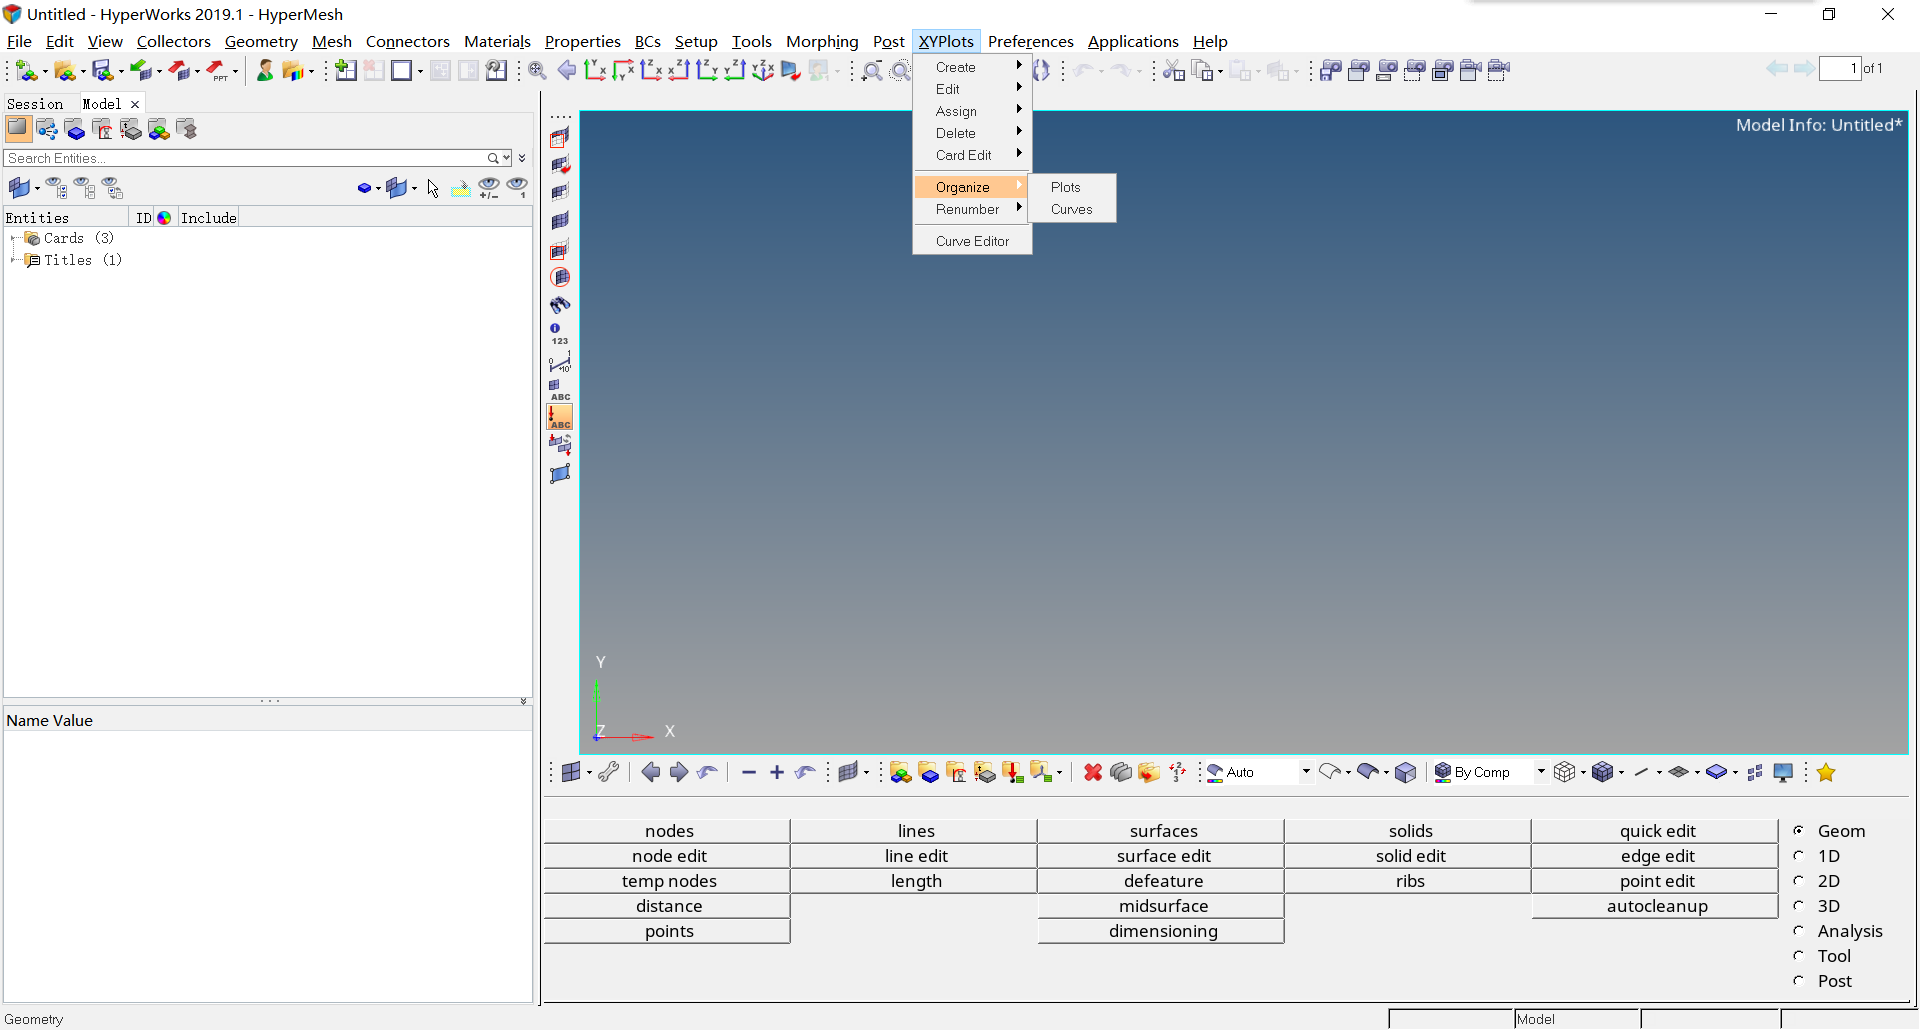Click the Fit view magnifier icon

click(x=537, y=70)
